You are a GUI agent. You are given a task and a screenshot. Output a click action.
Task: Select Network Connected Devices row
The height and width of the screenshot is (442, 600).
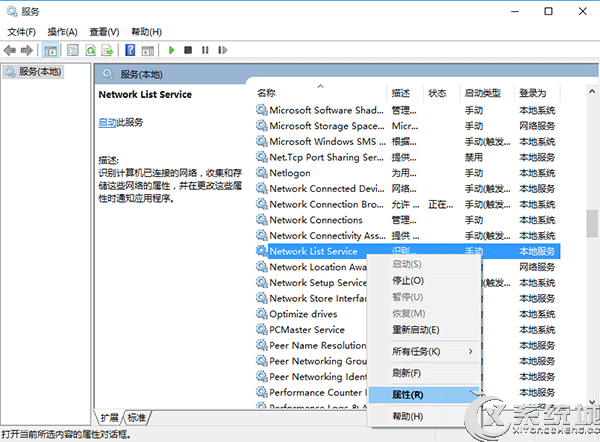pos(407,188)
